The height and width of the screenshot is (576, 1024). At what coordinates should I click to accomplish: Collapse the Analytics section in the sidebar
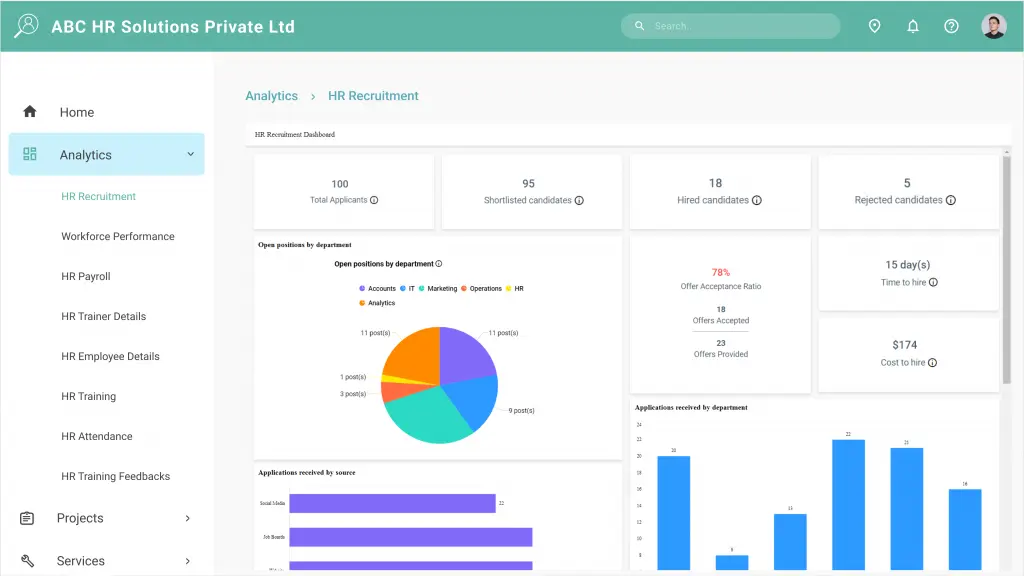189,154
